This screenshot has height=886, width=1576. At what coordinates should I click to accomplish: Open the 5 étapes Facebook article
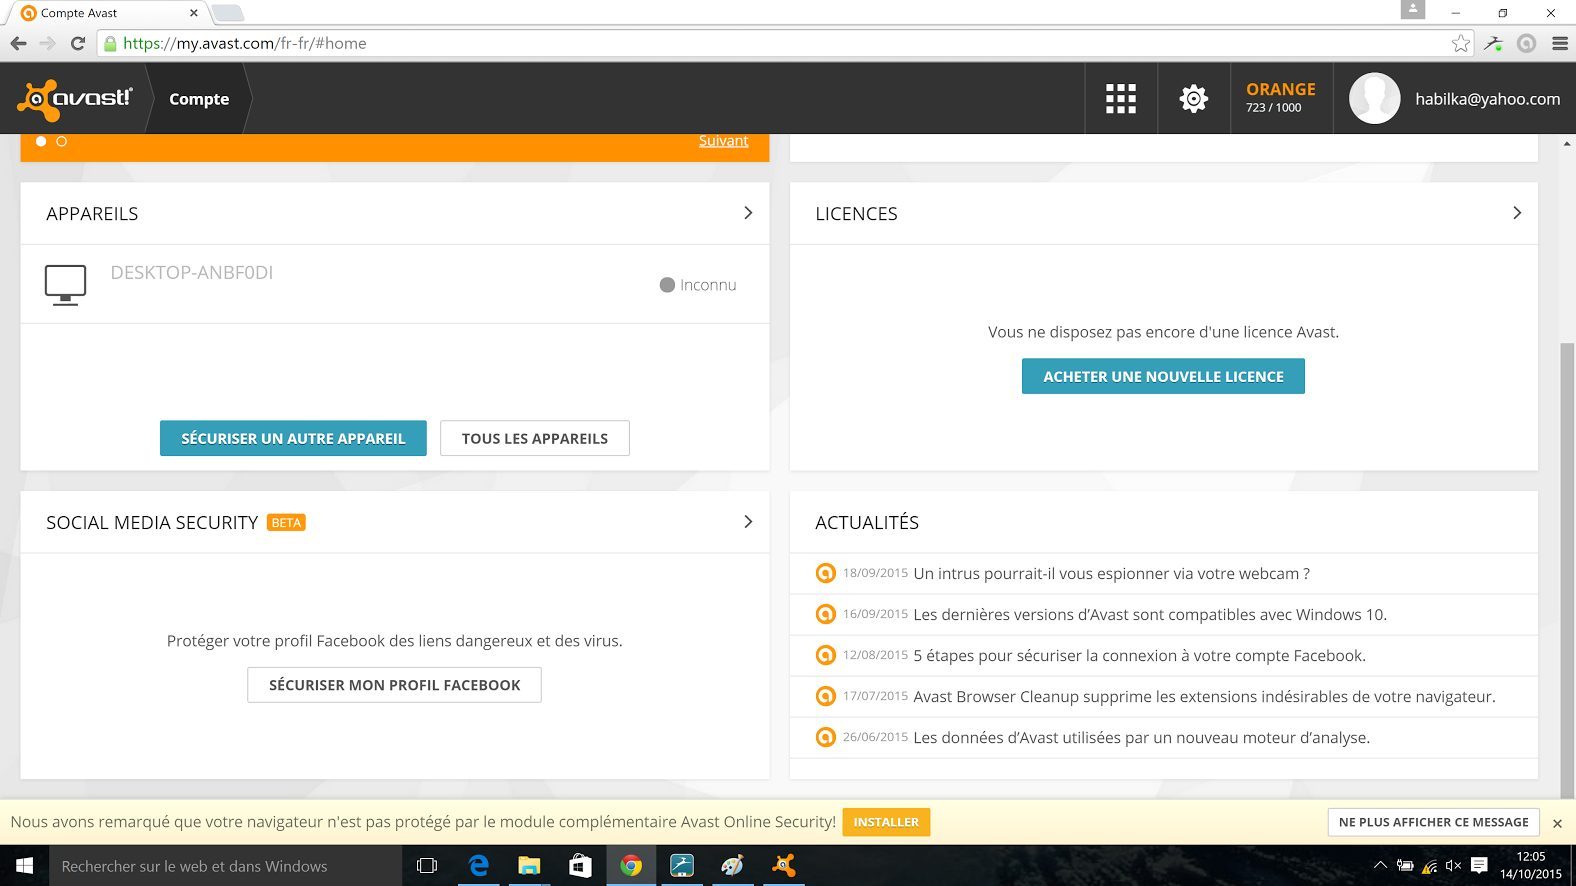1139,655
